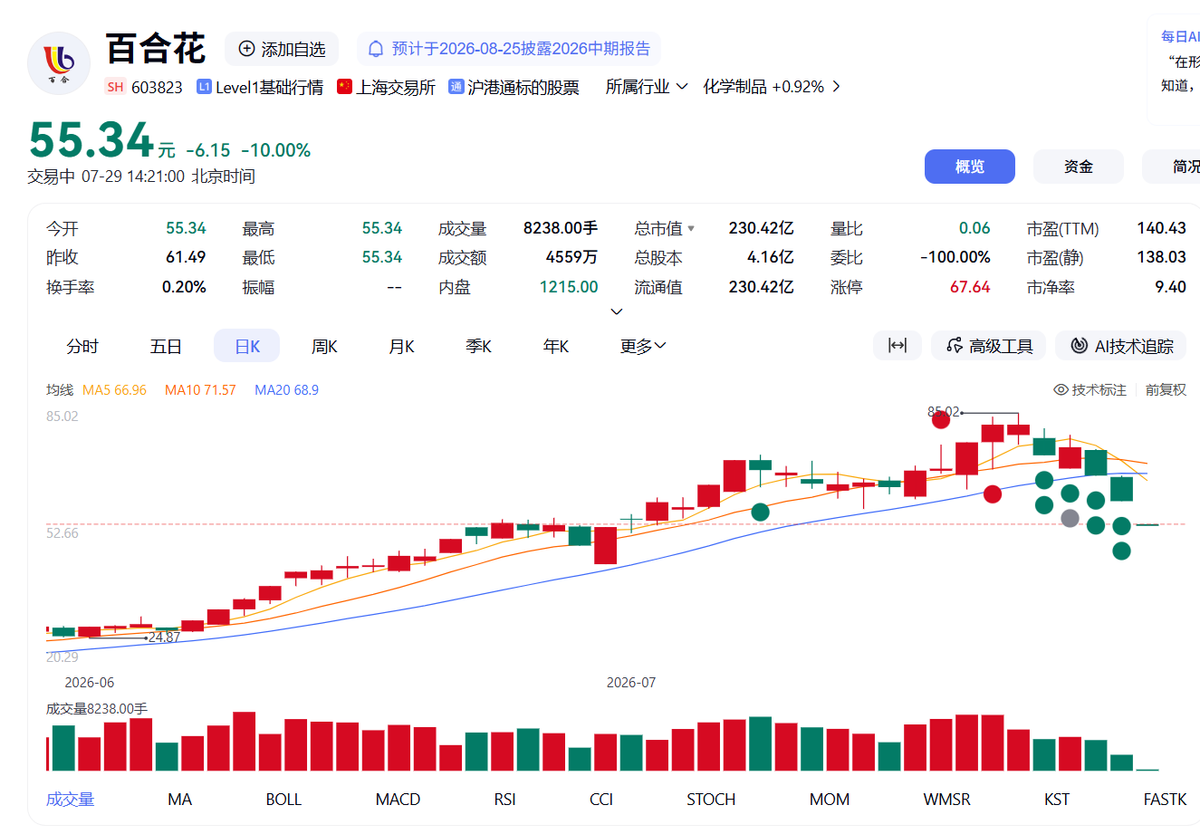Switch to the 周K tab
Screen dimensions: 1200x833
click(x=324, y=346)
